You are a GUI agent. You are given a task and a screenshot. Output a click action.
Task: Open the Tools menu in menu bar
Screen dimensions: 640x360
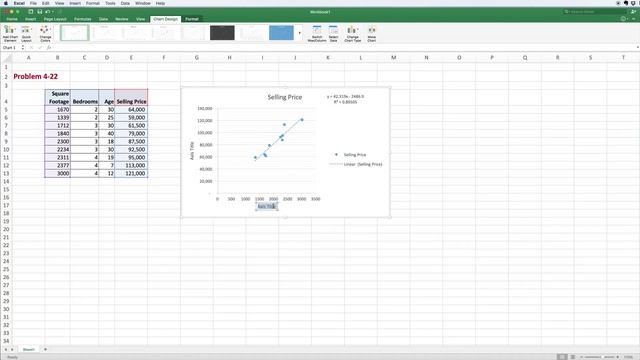click(110, 3)
